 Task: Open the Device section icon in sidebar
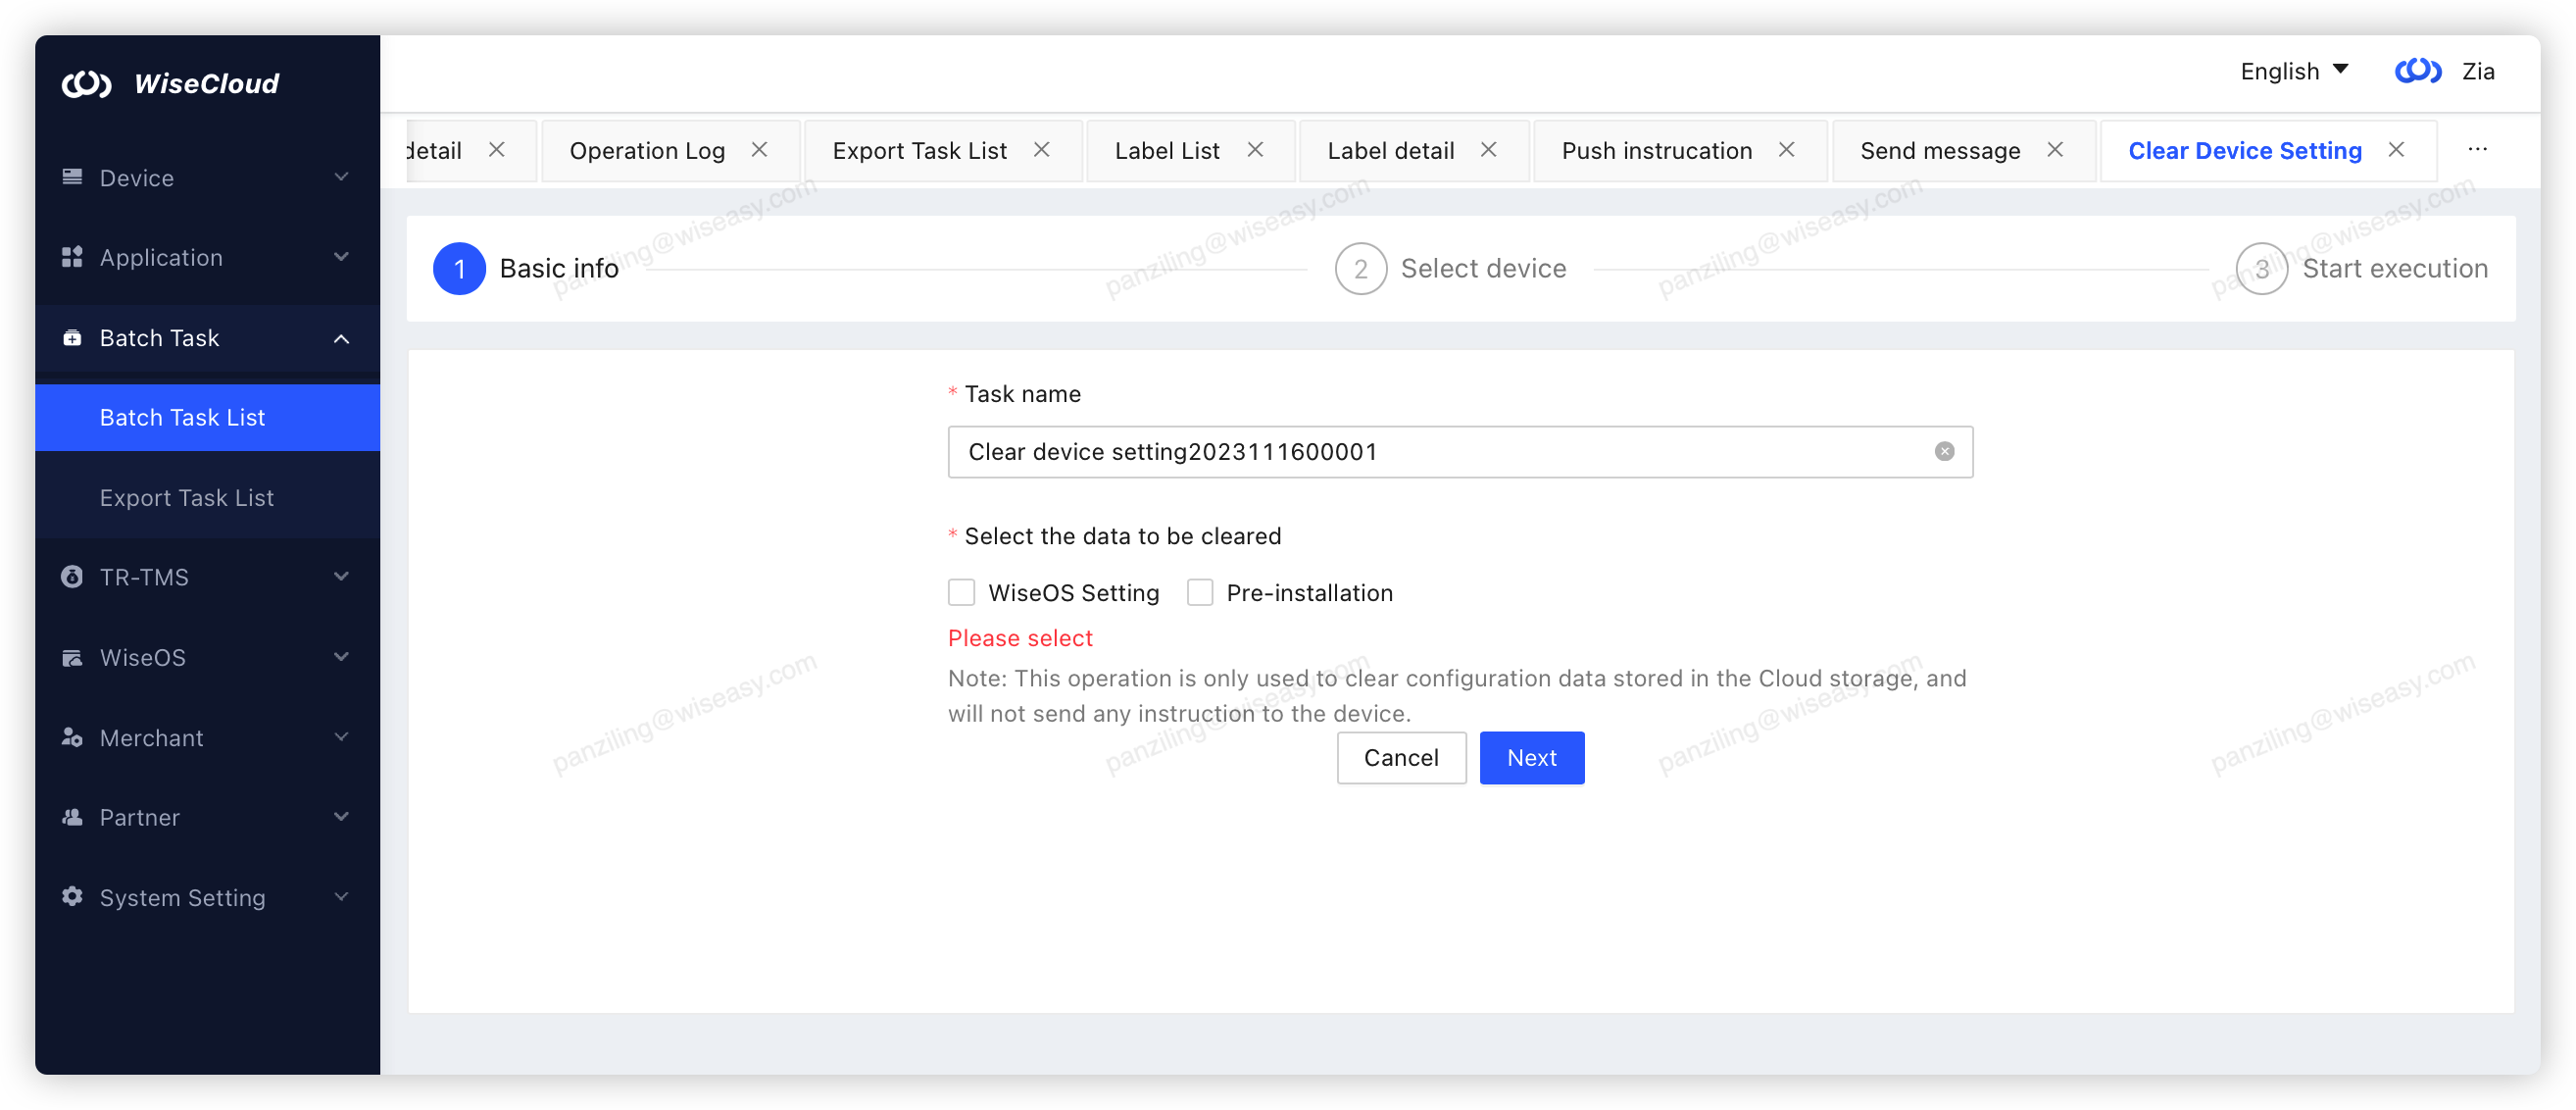click(71, 177)
